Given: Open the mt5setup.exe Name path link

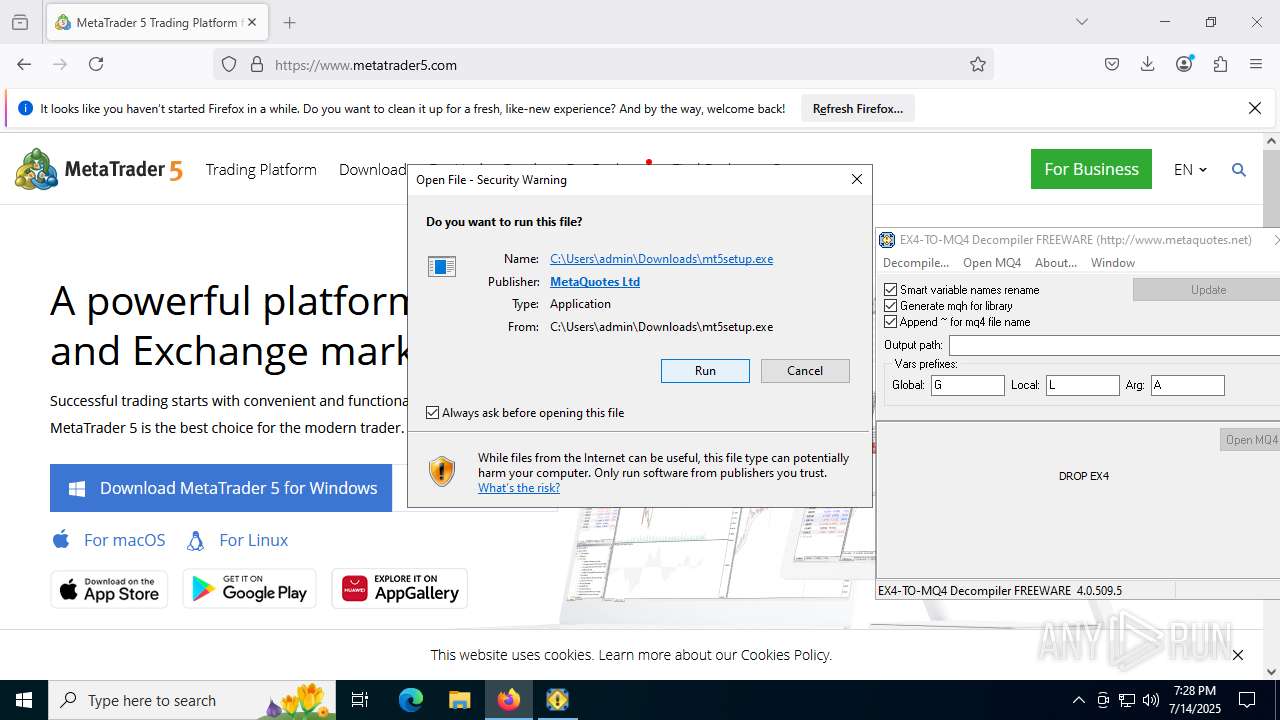Looking at the screenshot, I should [661, 258].
